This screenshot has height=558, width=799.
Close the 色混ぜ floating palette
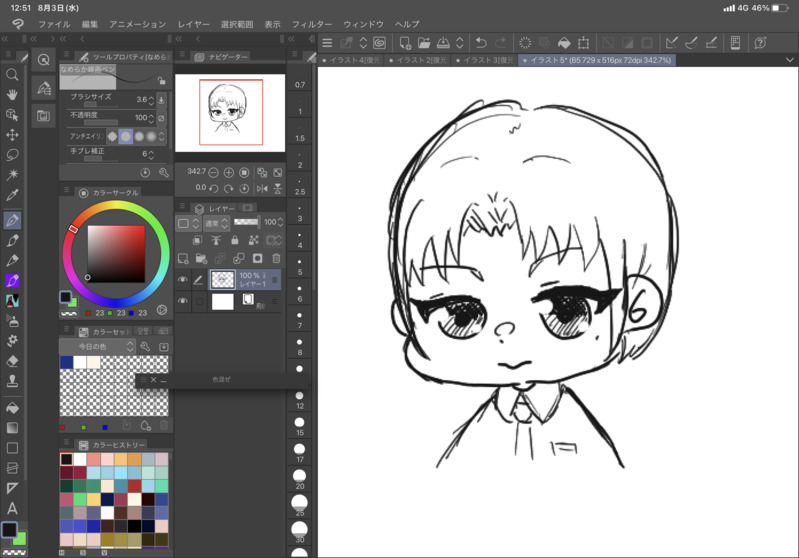click(153, 380)
